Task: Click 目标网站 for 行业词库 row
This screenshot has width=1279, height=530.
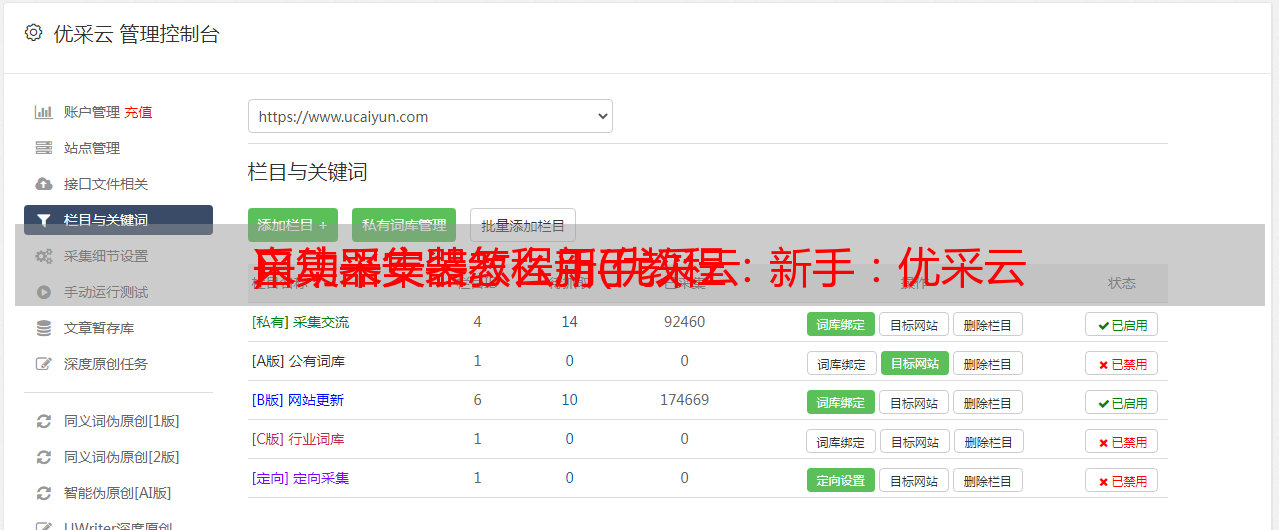Action: pyautogui.click(x=915, y=441)
